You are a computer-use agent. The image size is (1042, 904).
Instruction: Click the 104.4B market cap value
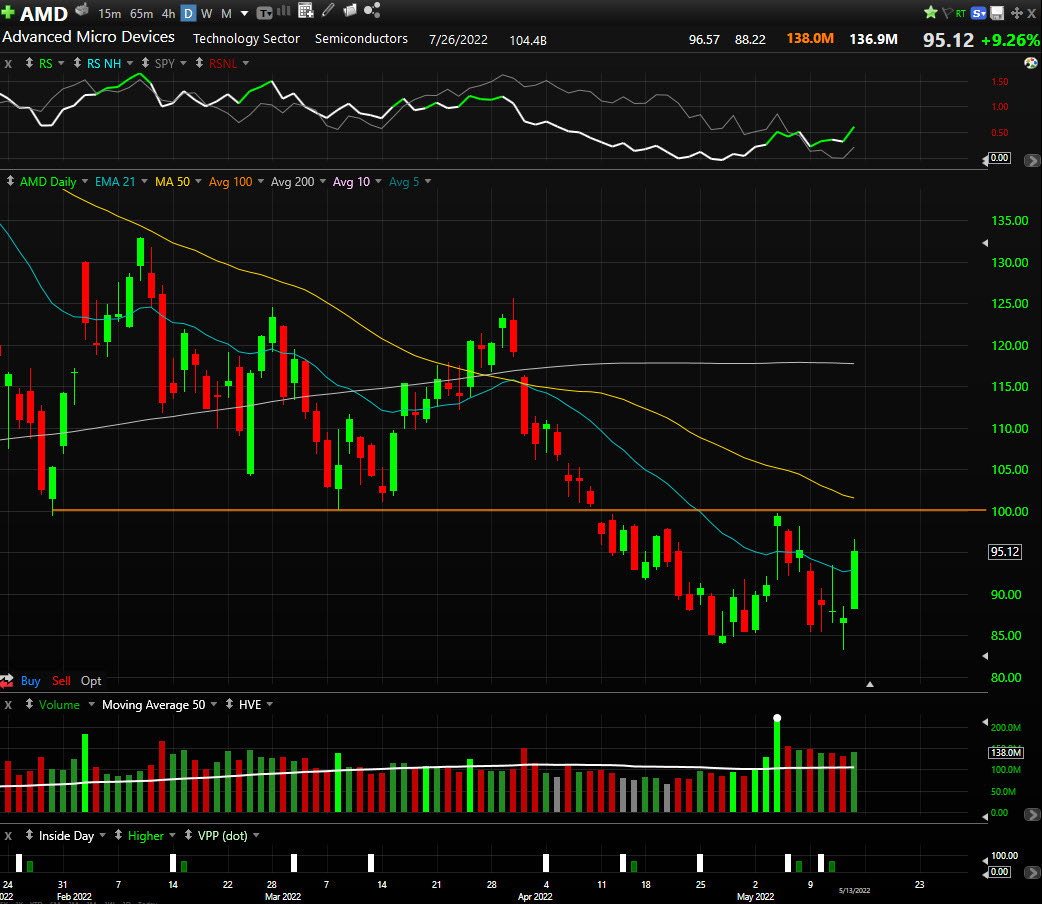point(528,41)
